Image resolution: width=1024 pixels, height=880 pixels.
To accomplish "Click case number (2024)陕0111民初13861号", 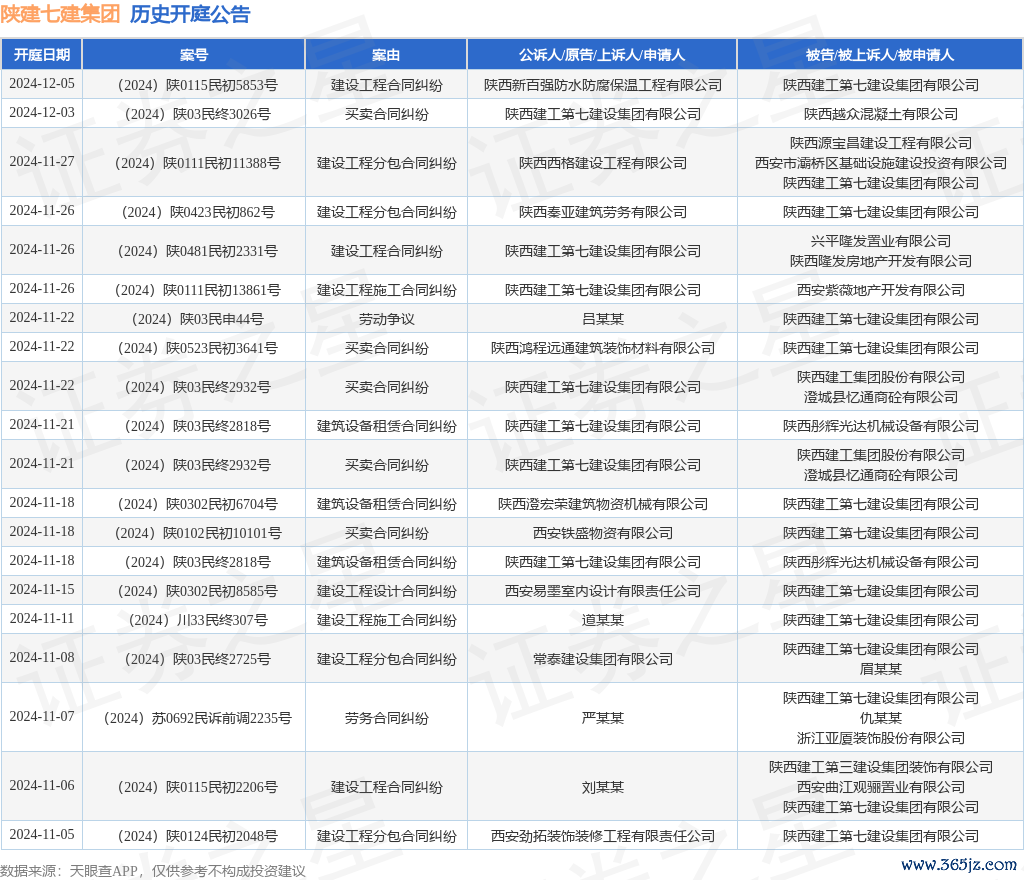I will [197, 291].
